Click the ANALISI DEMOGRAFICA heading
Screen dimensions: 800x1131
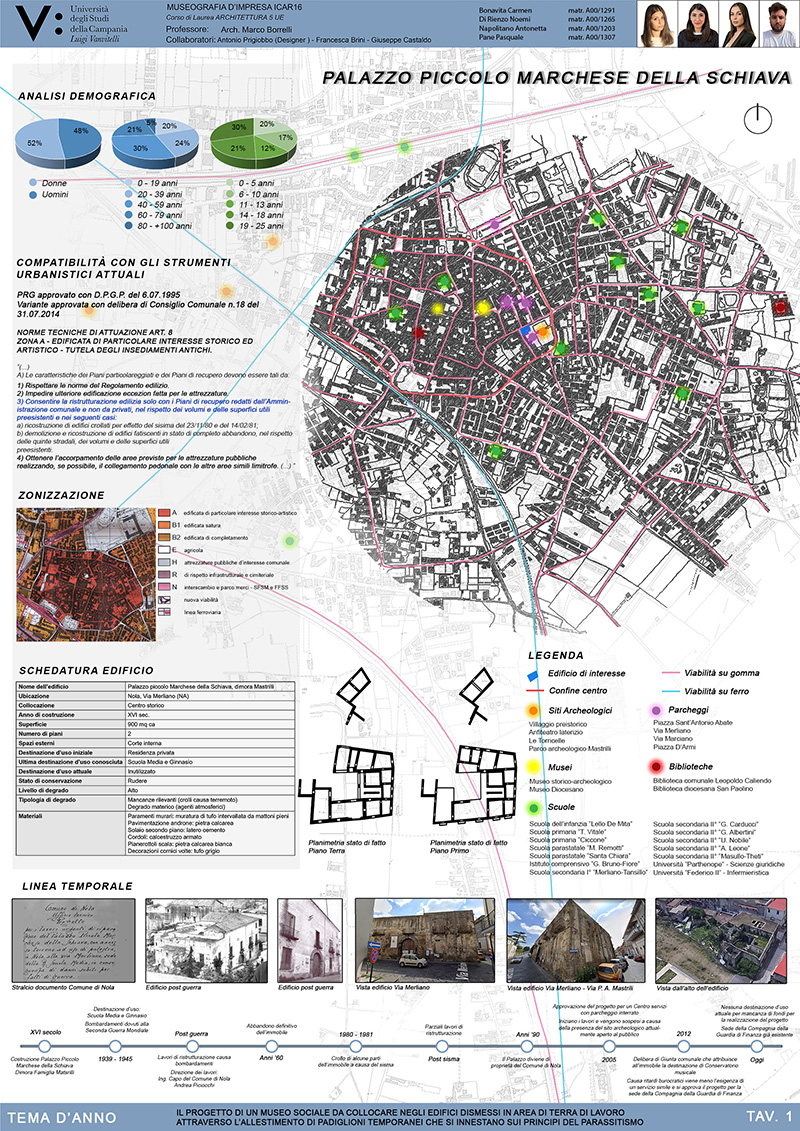point(87,95)
